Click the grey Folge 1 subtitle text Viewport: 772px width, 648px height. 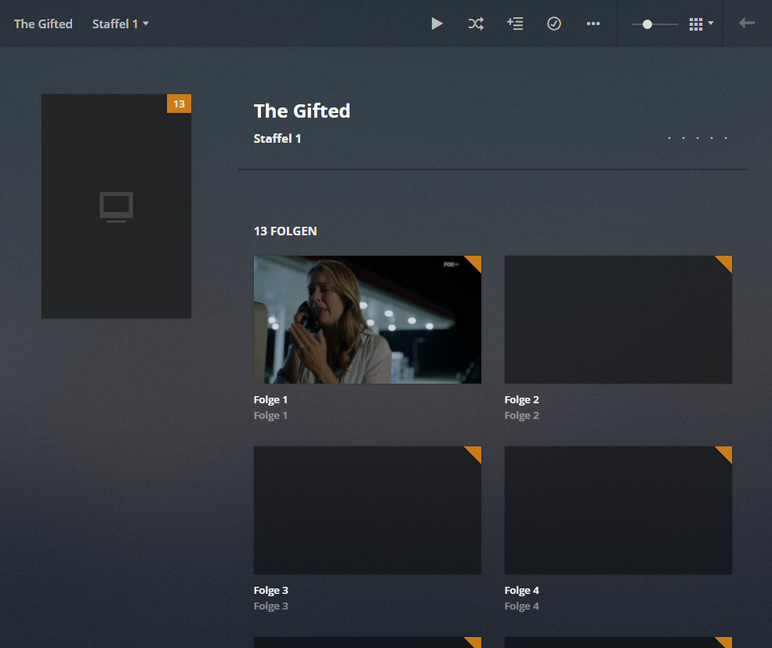point(270,416)
